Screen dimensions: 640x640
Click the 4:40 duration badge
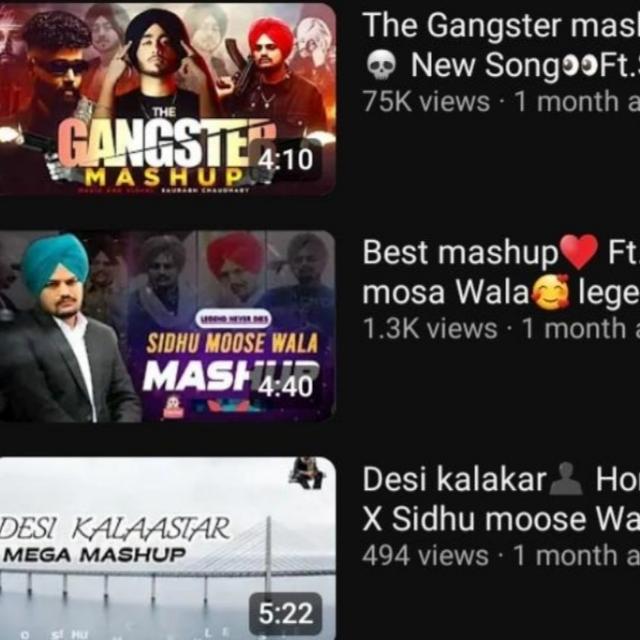click(x=285, y=386)
